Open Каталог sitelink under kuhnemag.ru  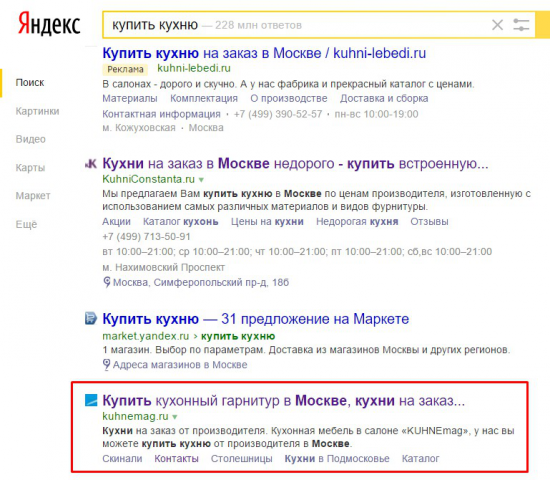click(x=420, y=459)
